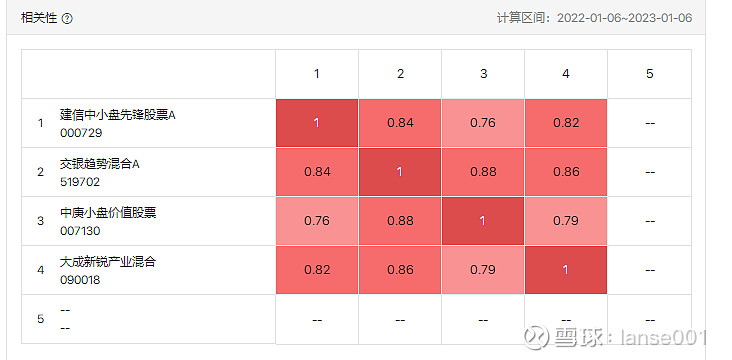Click the 0.82 cell in row 4
Viewport: 732px width, 360px height.
(317, 270)
